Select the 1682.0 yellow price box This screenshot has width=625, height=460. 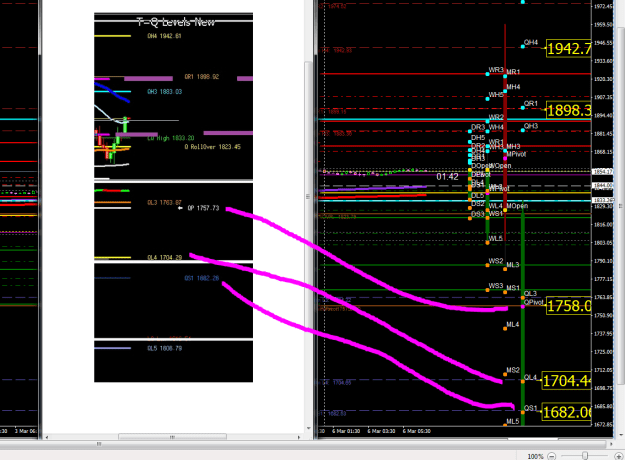566,412
